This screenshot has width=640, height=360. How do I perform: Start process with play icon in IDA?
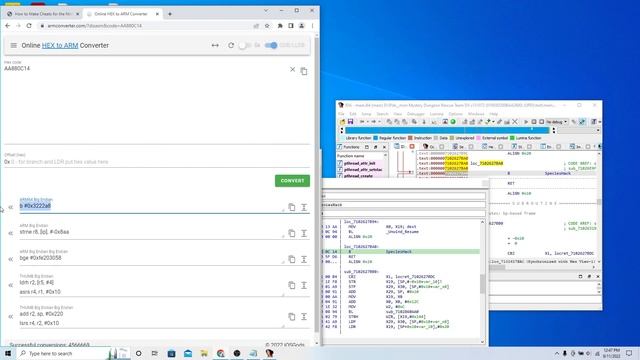[x=526, y=122]
